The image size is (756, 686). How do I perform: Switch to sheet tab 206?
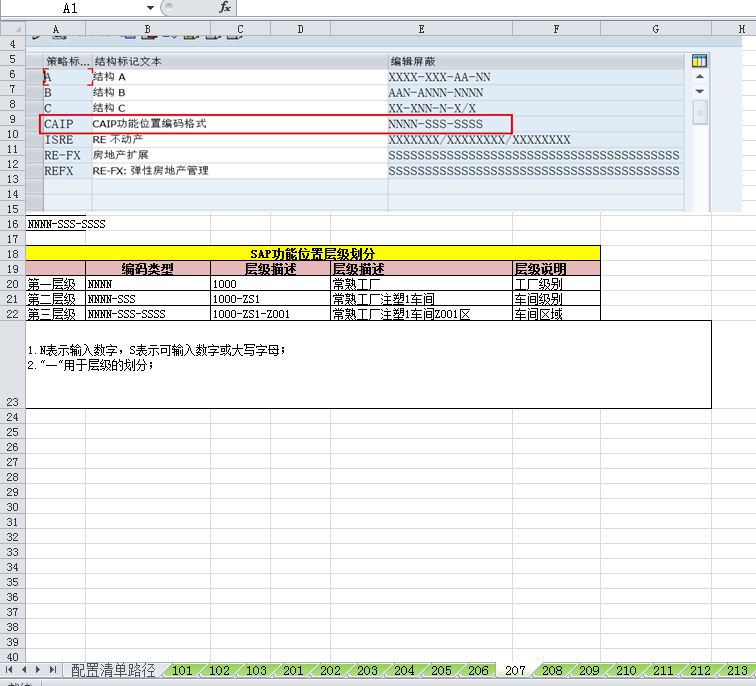click(x=478, y=670)
